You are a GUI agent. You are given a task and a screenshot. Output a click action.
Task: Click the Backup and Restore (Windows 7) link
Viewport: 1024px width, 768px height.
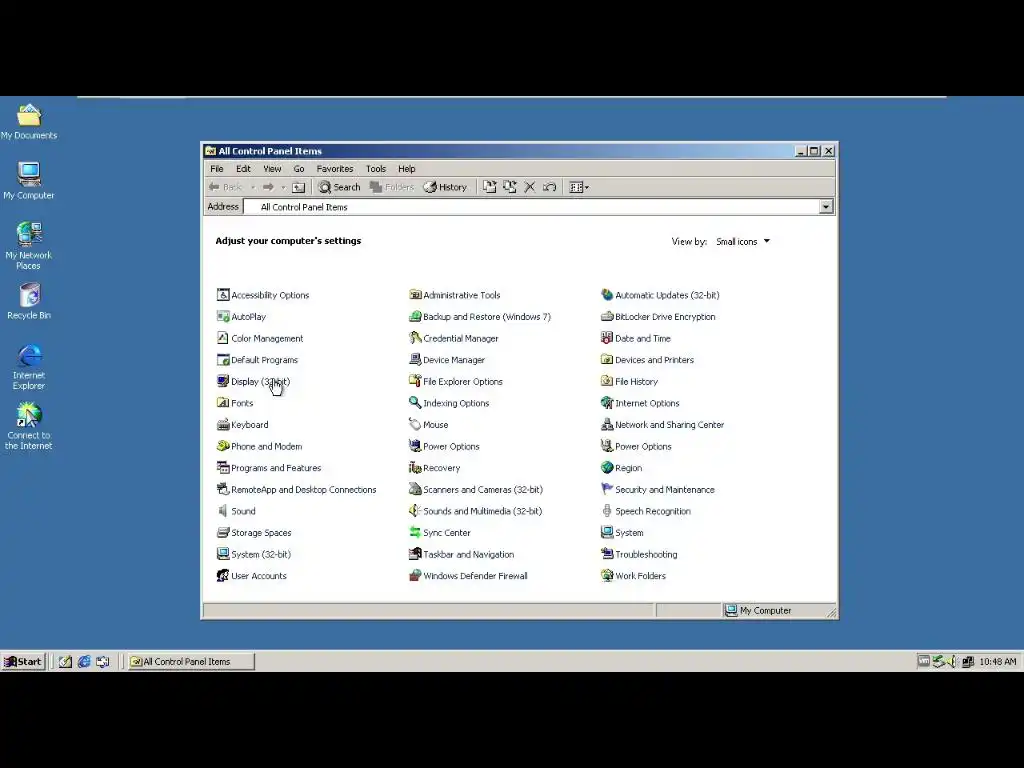tap(487, 317)
